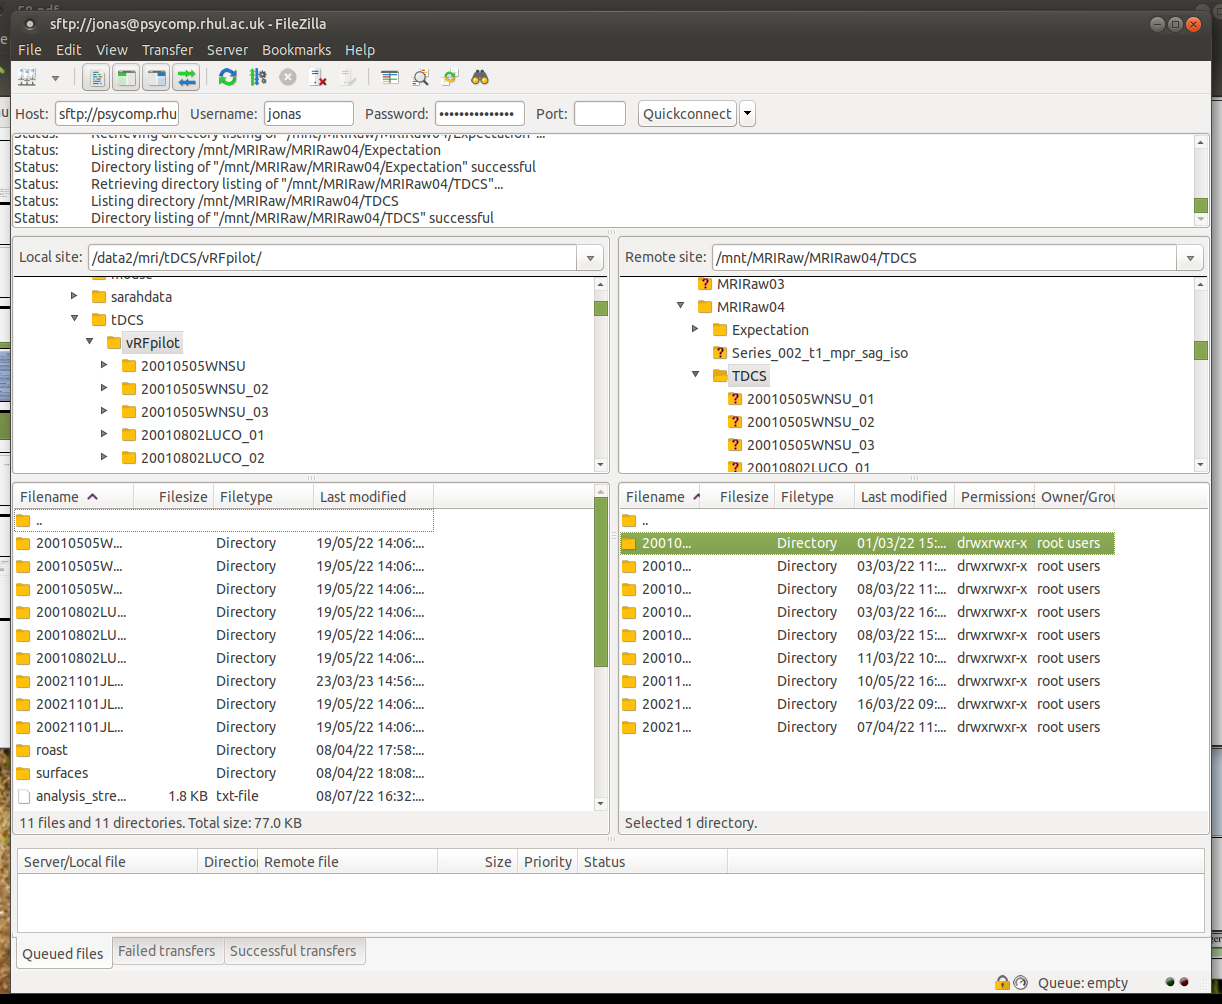Click the binoculars file search icon
Screen dimensions: 1222x1004
(x=480, y=77)
